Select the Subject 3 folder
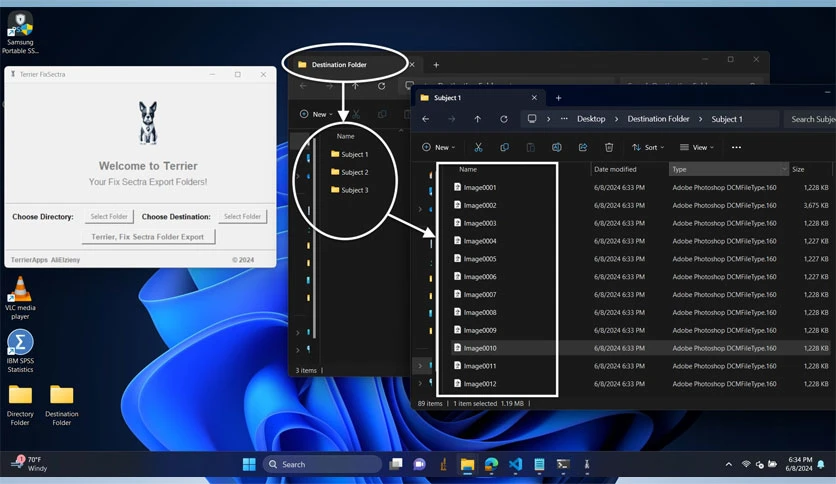The height and width of the screenshot is (484, 836). pos(350,190)
